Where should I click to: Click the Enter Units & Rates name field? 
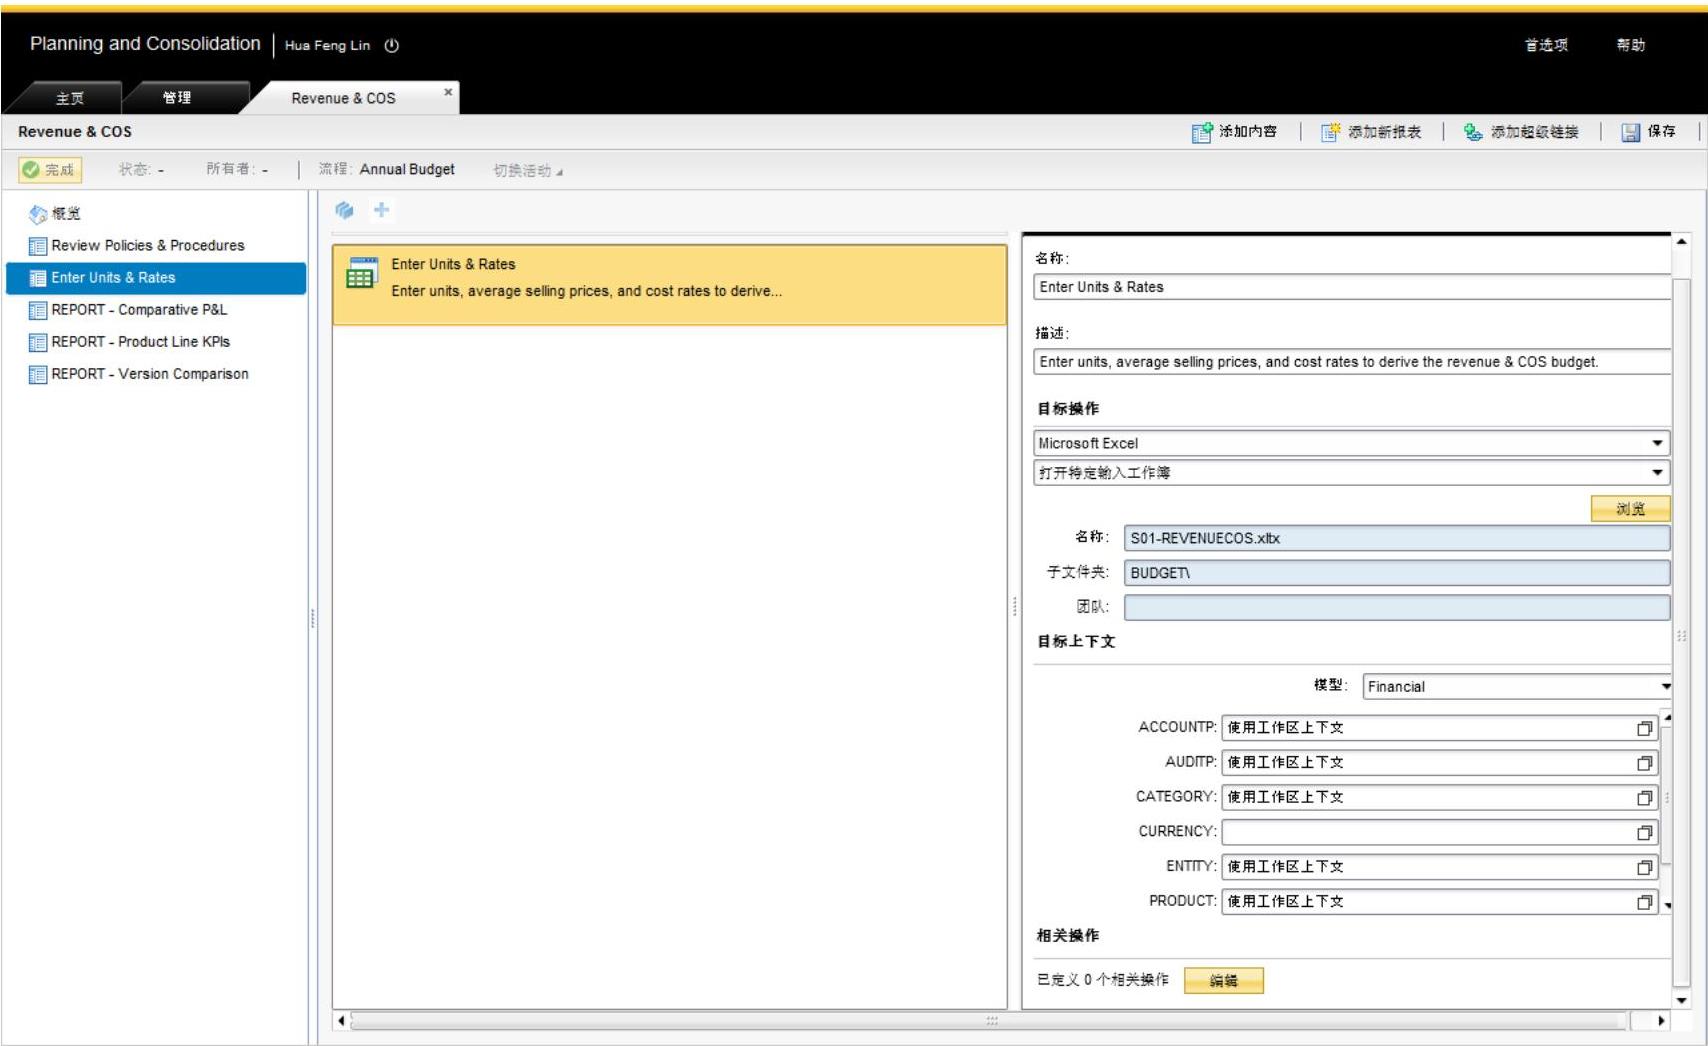tap(1352, 287)
